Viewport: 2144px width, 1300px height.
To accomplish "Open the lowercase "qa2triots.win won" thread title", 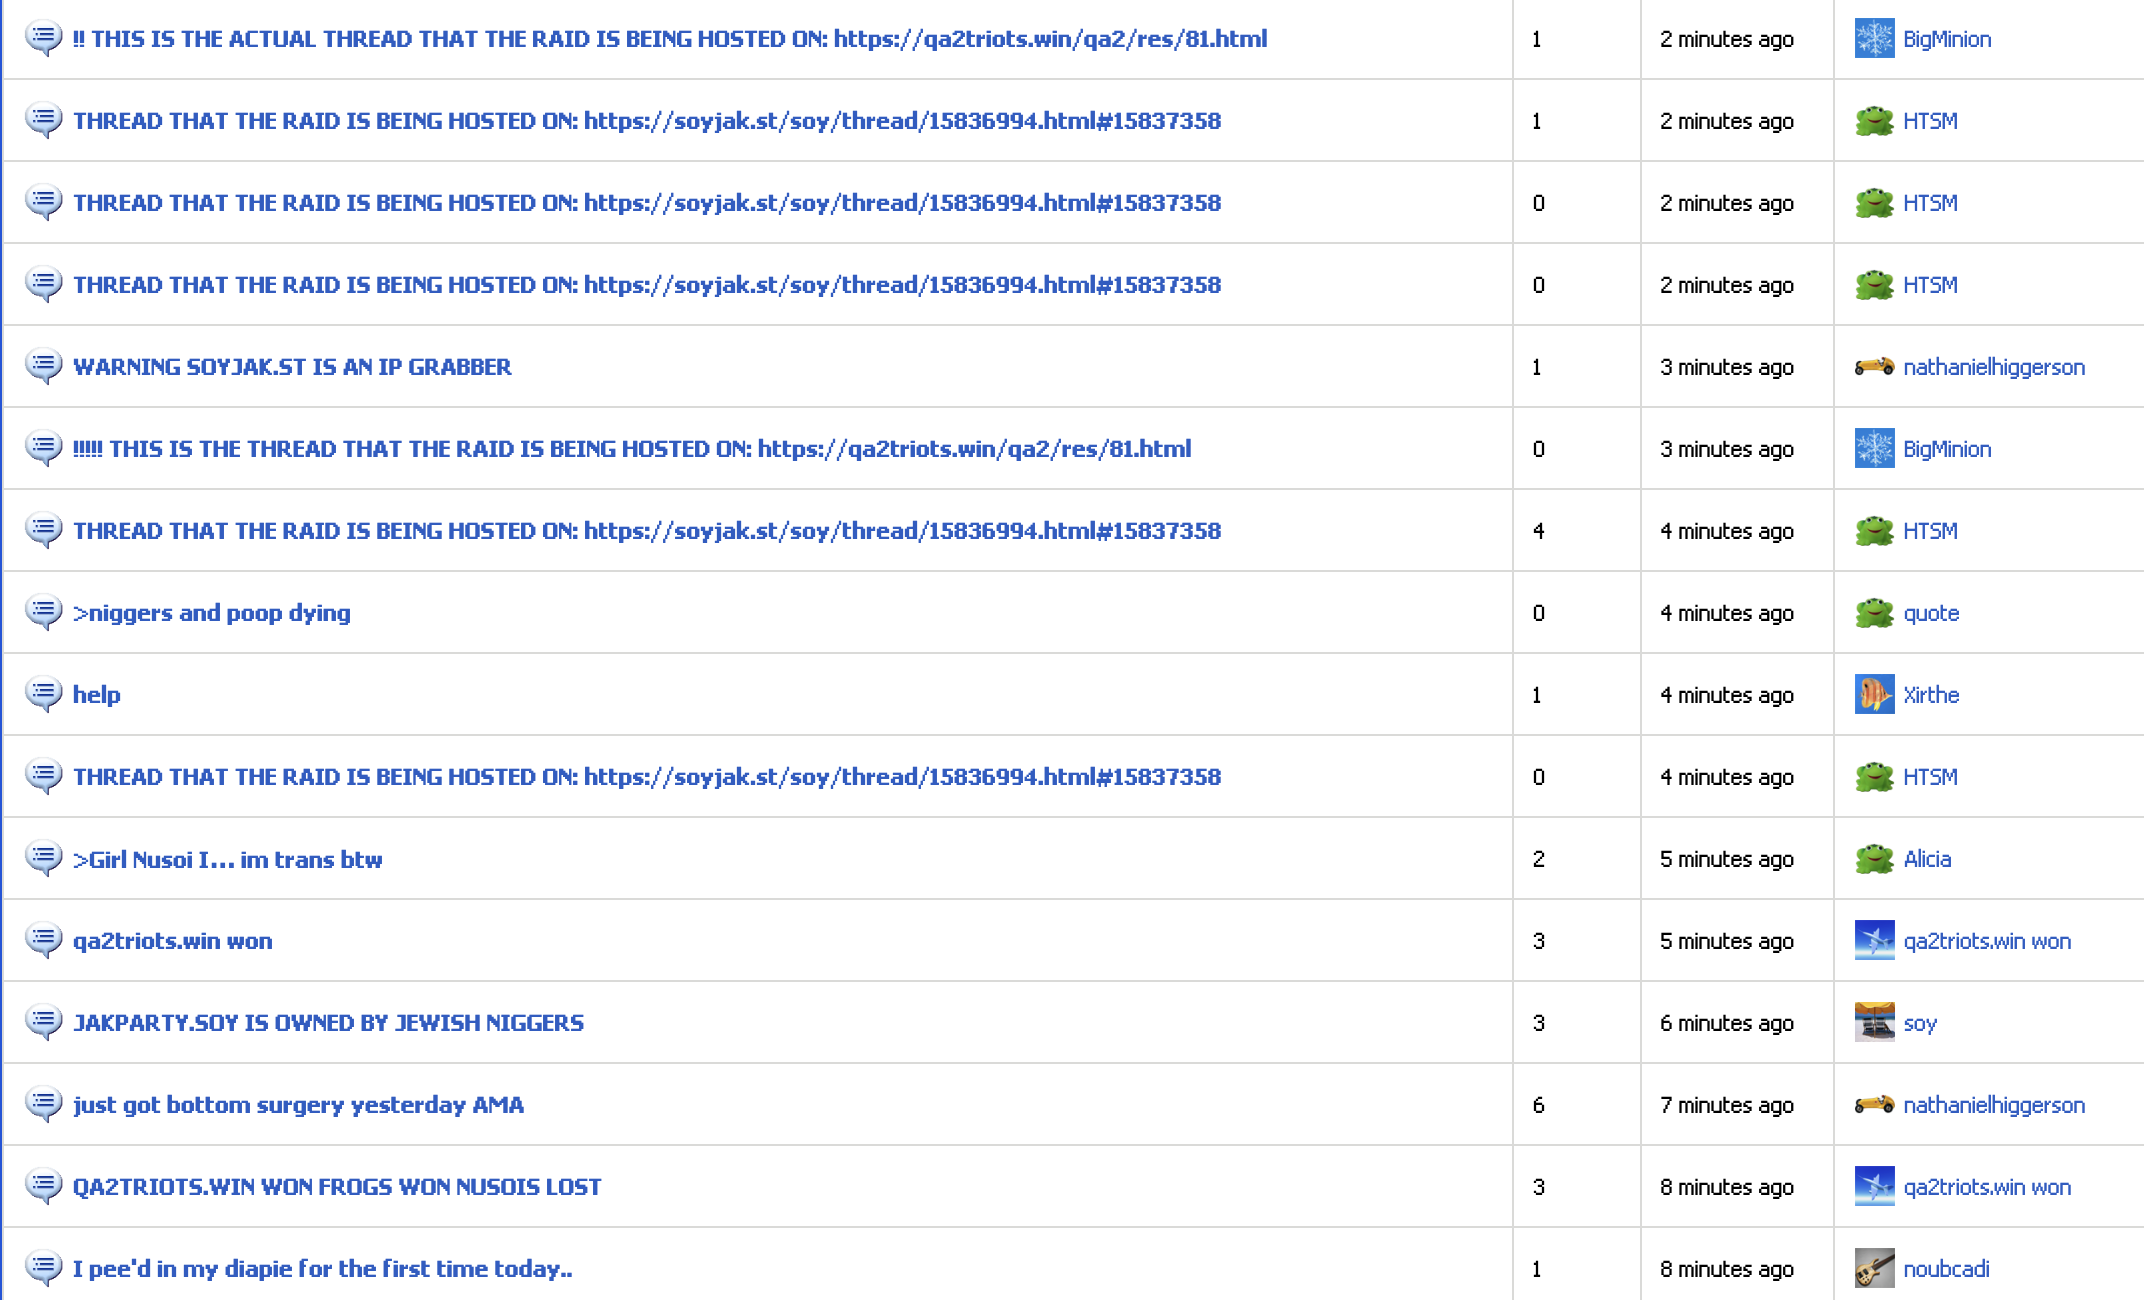I will point(172,941).
